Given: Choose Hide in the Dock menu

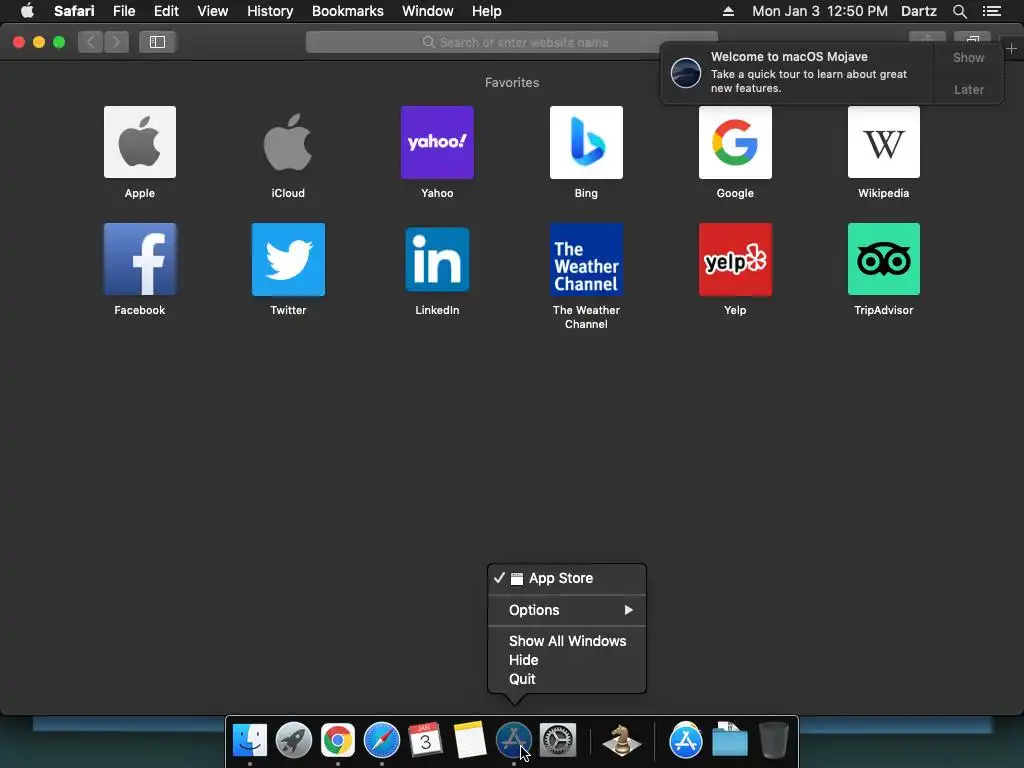Looking at the screenshot, I should pos(567,660).
